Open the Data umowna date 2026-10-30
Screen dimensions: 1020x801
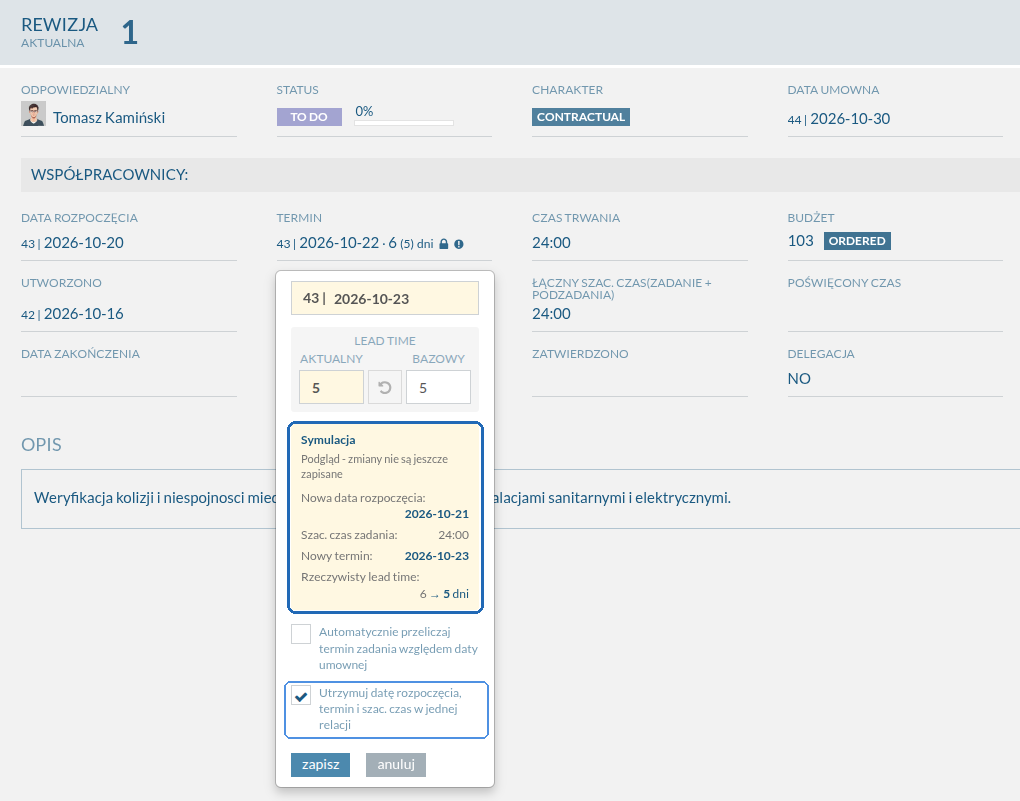click(850, 118)
